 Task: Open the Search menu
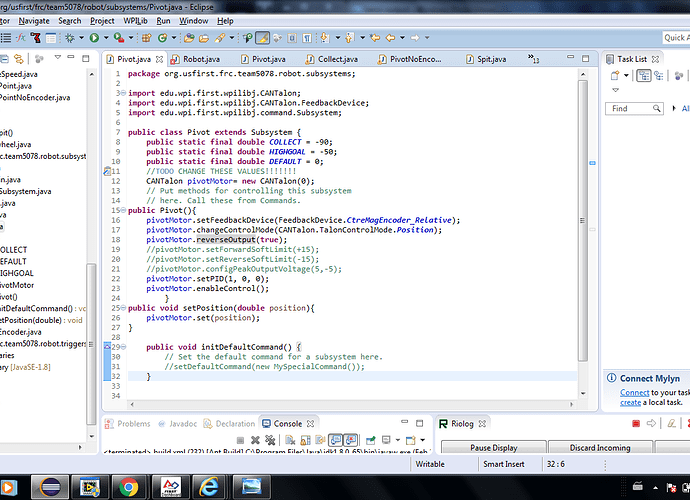[x=70, y=21]
